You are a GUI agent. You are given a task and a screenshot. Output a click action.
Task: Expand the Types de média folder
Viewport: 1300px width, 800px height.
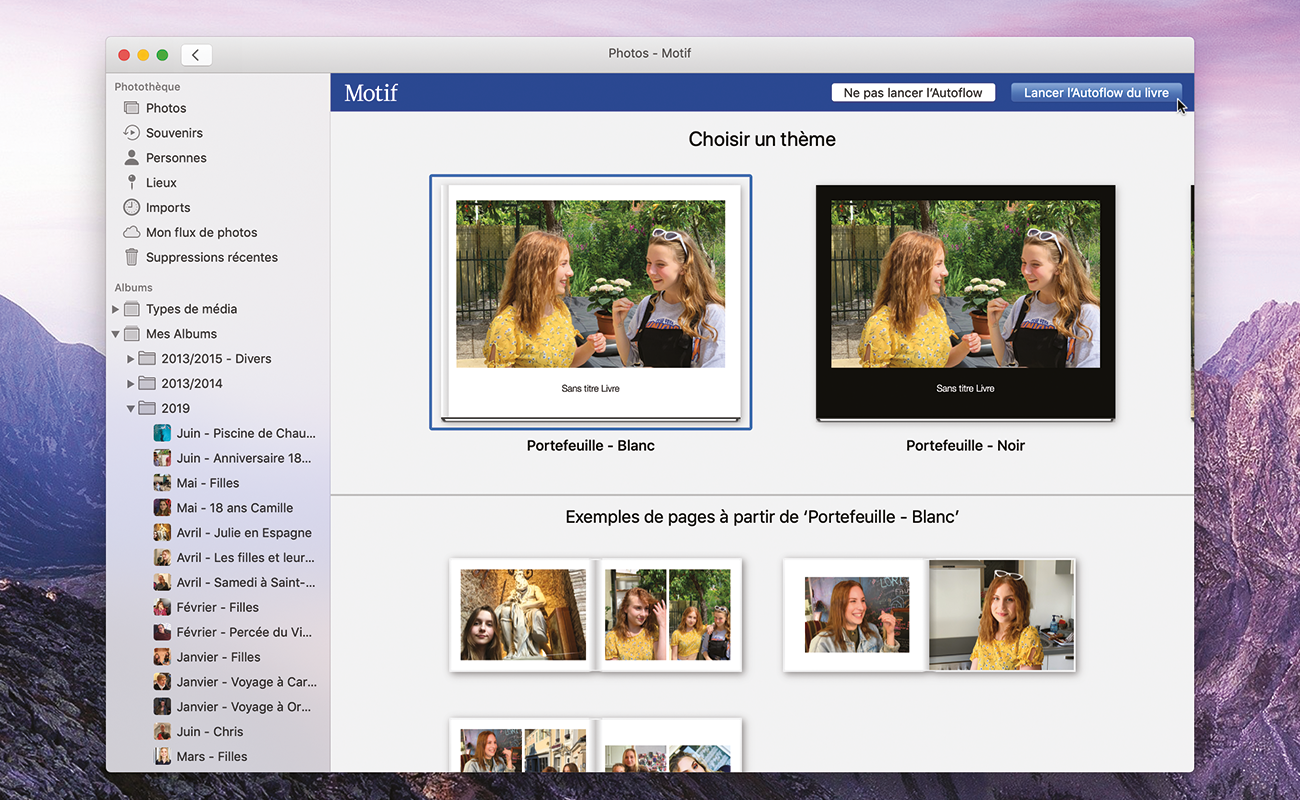(116, 309)
